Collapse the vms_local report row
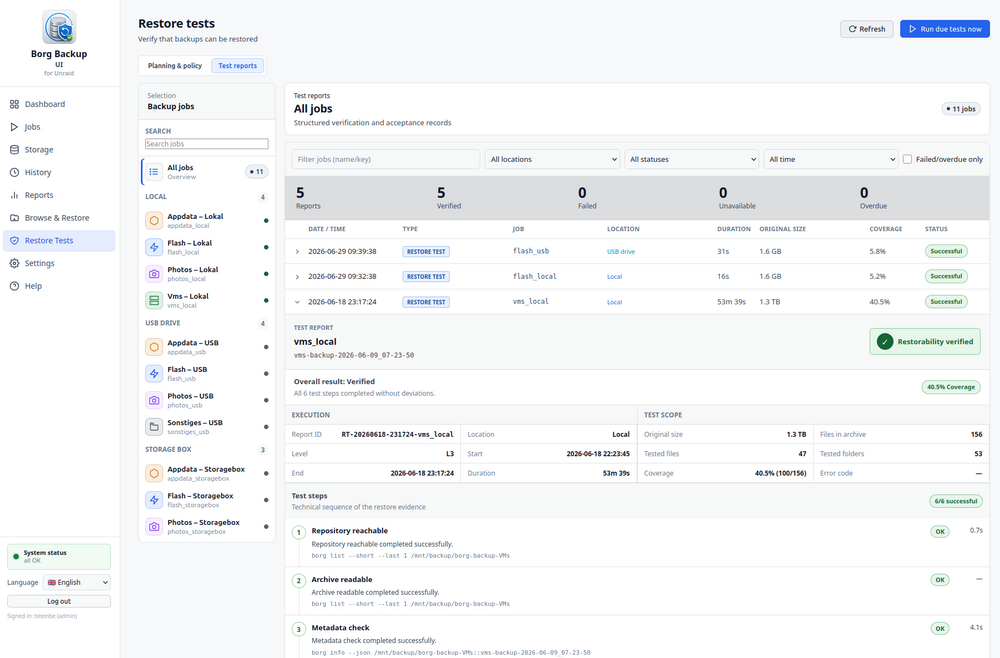 297,302
